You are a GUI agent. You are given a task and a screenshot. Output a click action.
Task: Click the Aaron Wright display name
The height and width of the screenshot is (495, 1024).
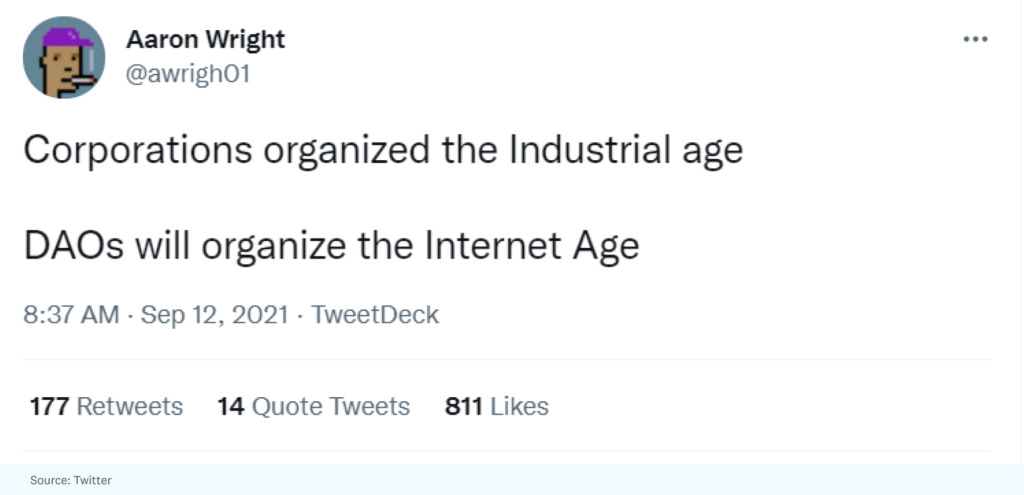[x=205, y=39]
